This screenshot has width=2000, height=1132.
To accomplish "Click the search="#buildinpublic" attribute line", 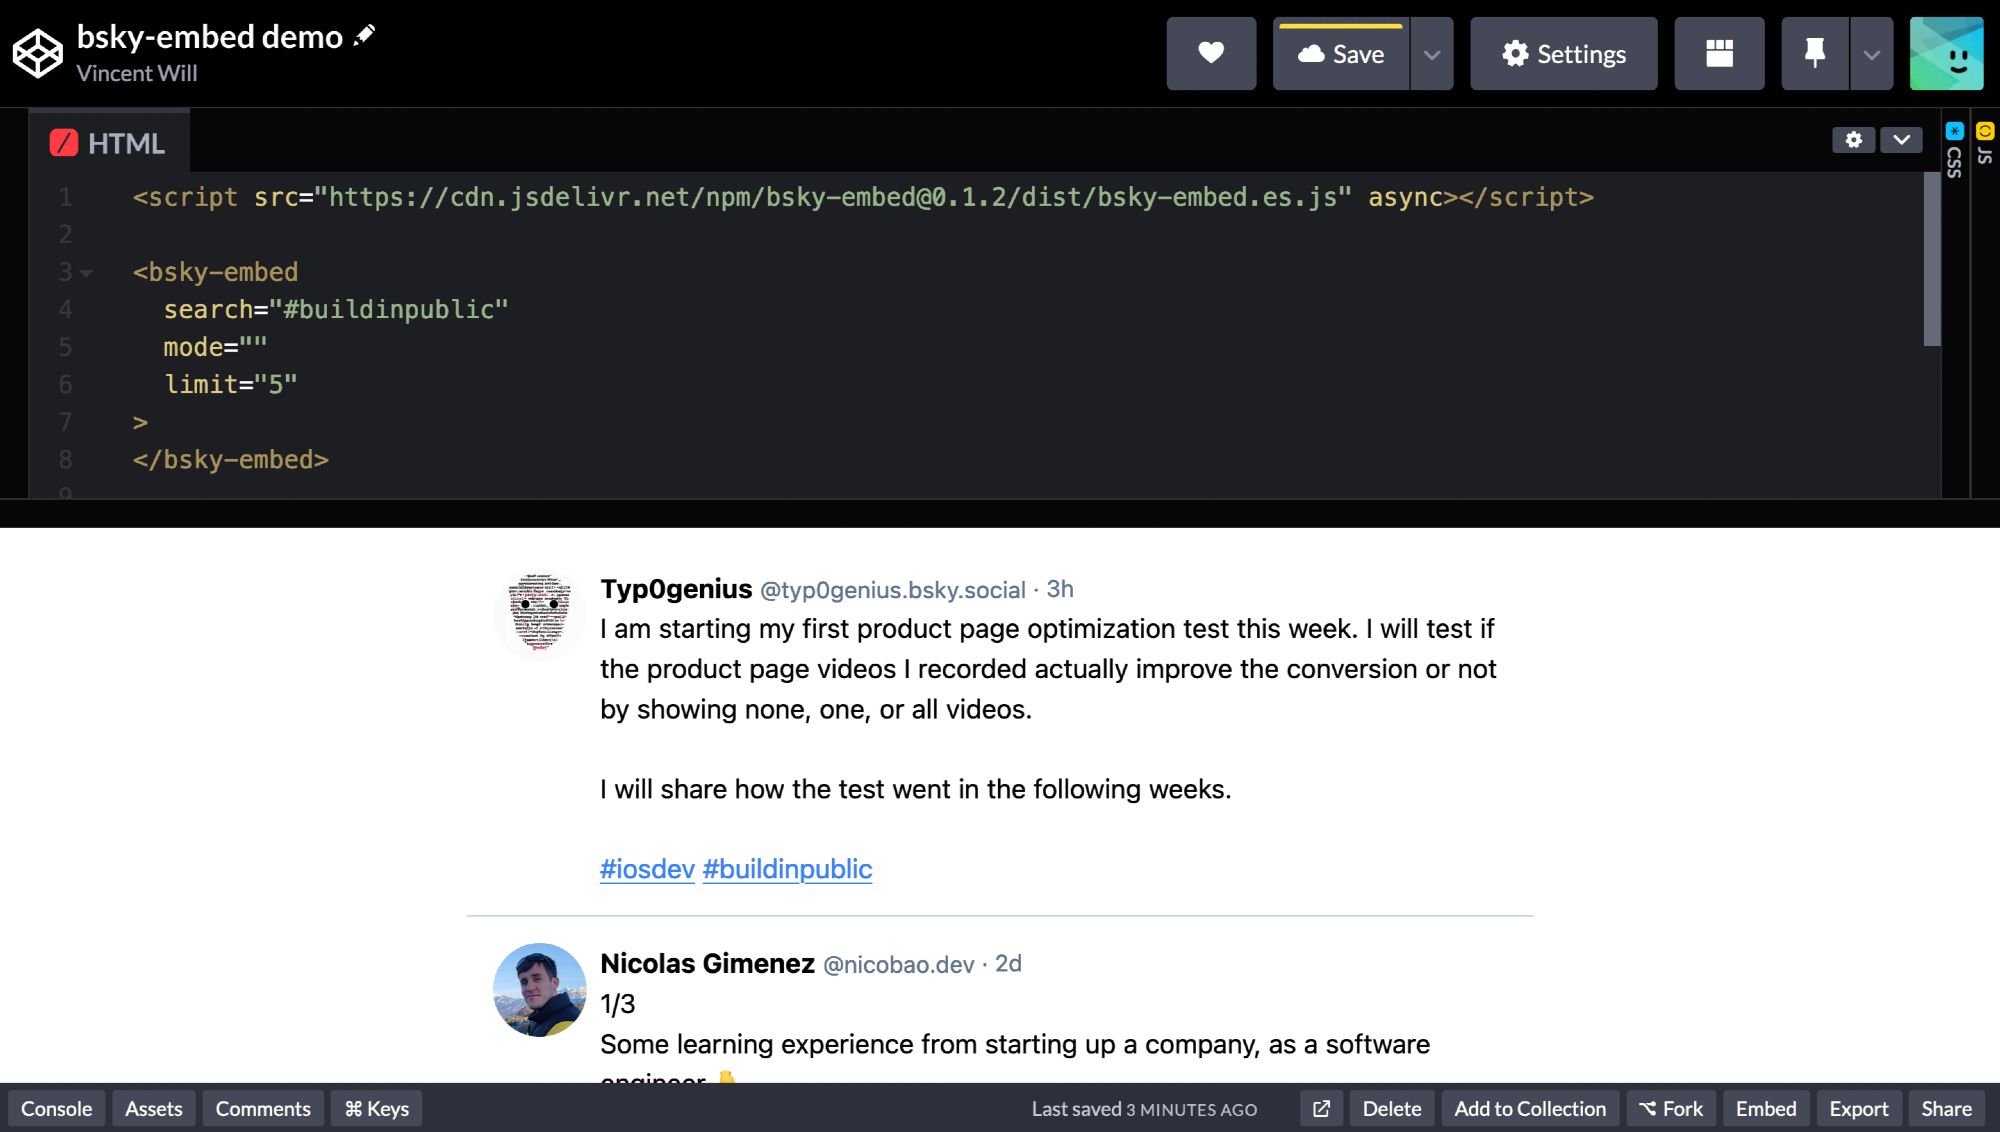I will coord(336,310).
